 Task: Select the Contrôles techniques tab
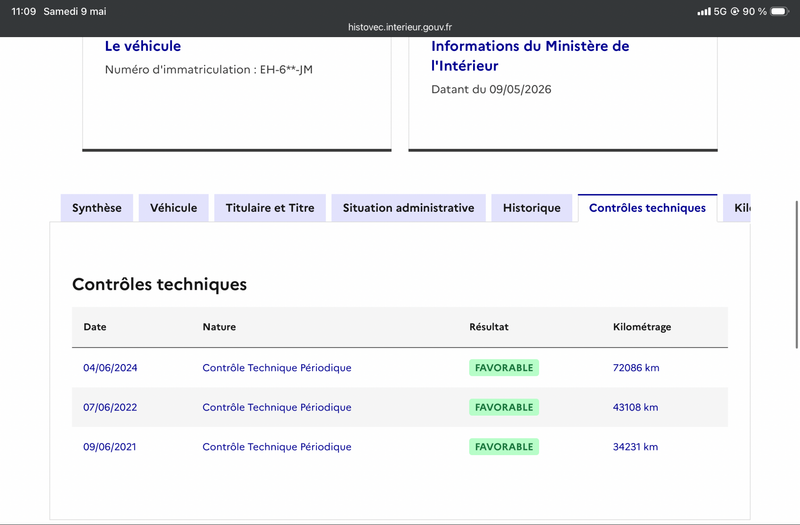pos(647,208)
